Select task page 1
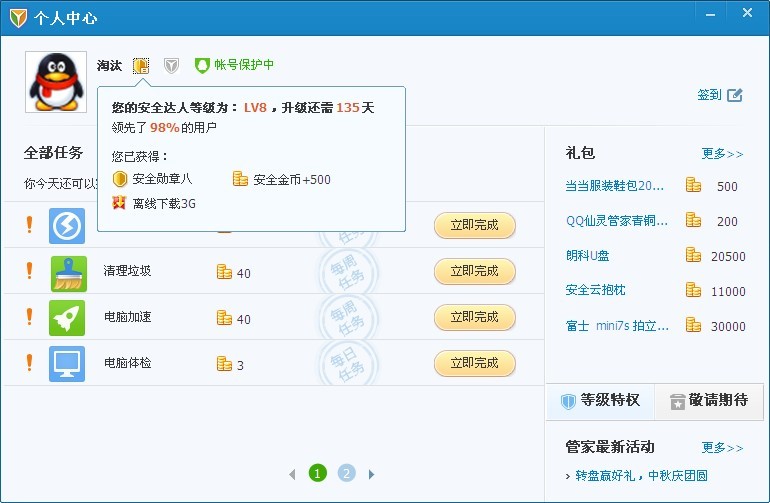 [318, 474]
